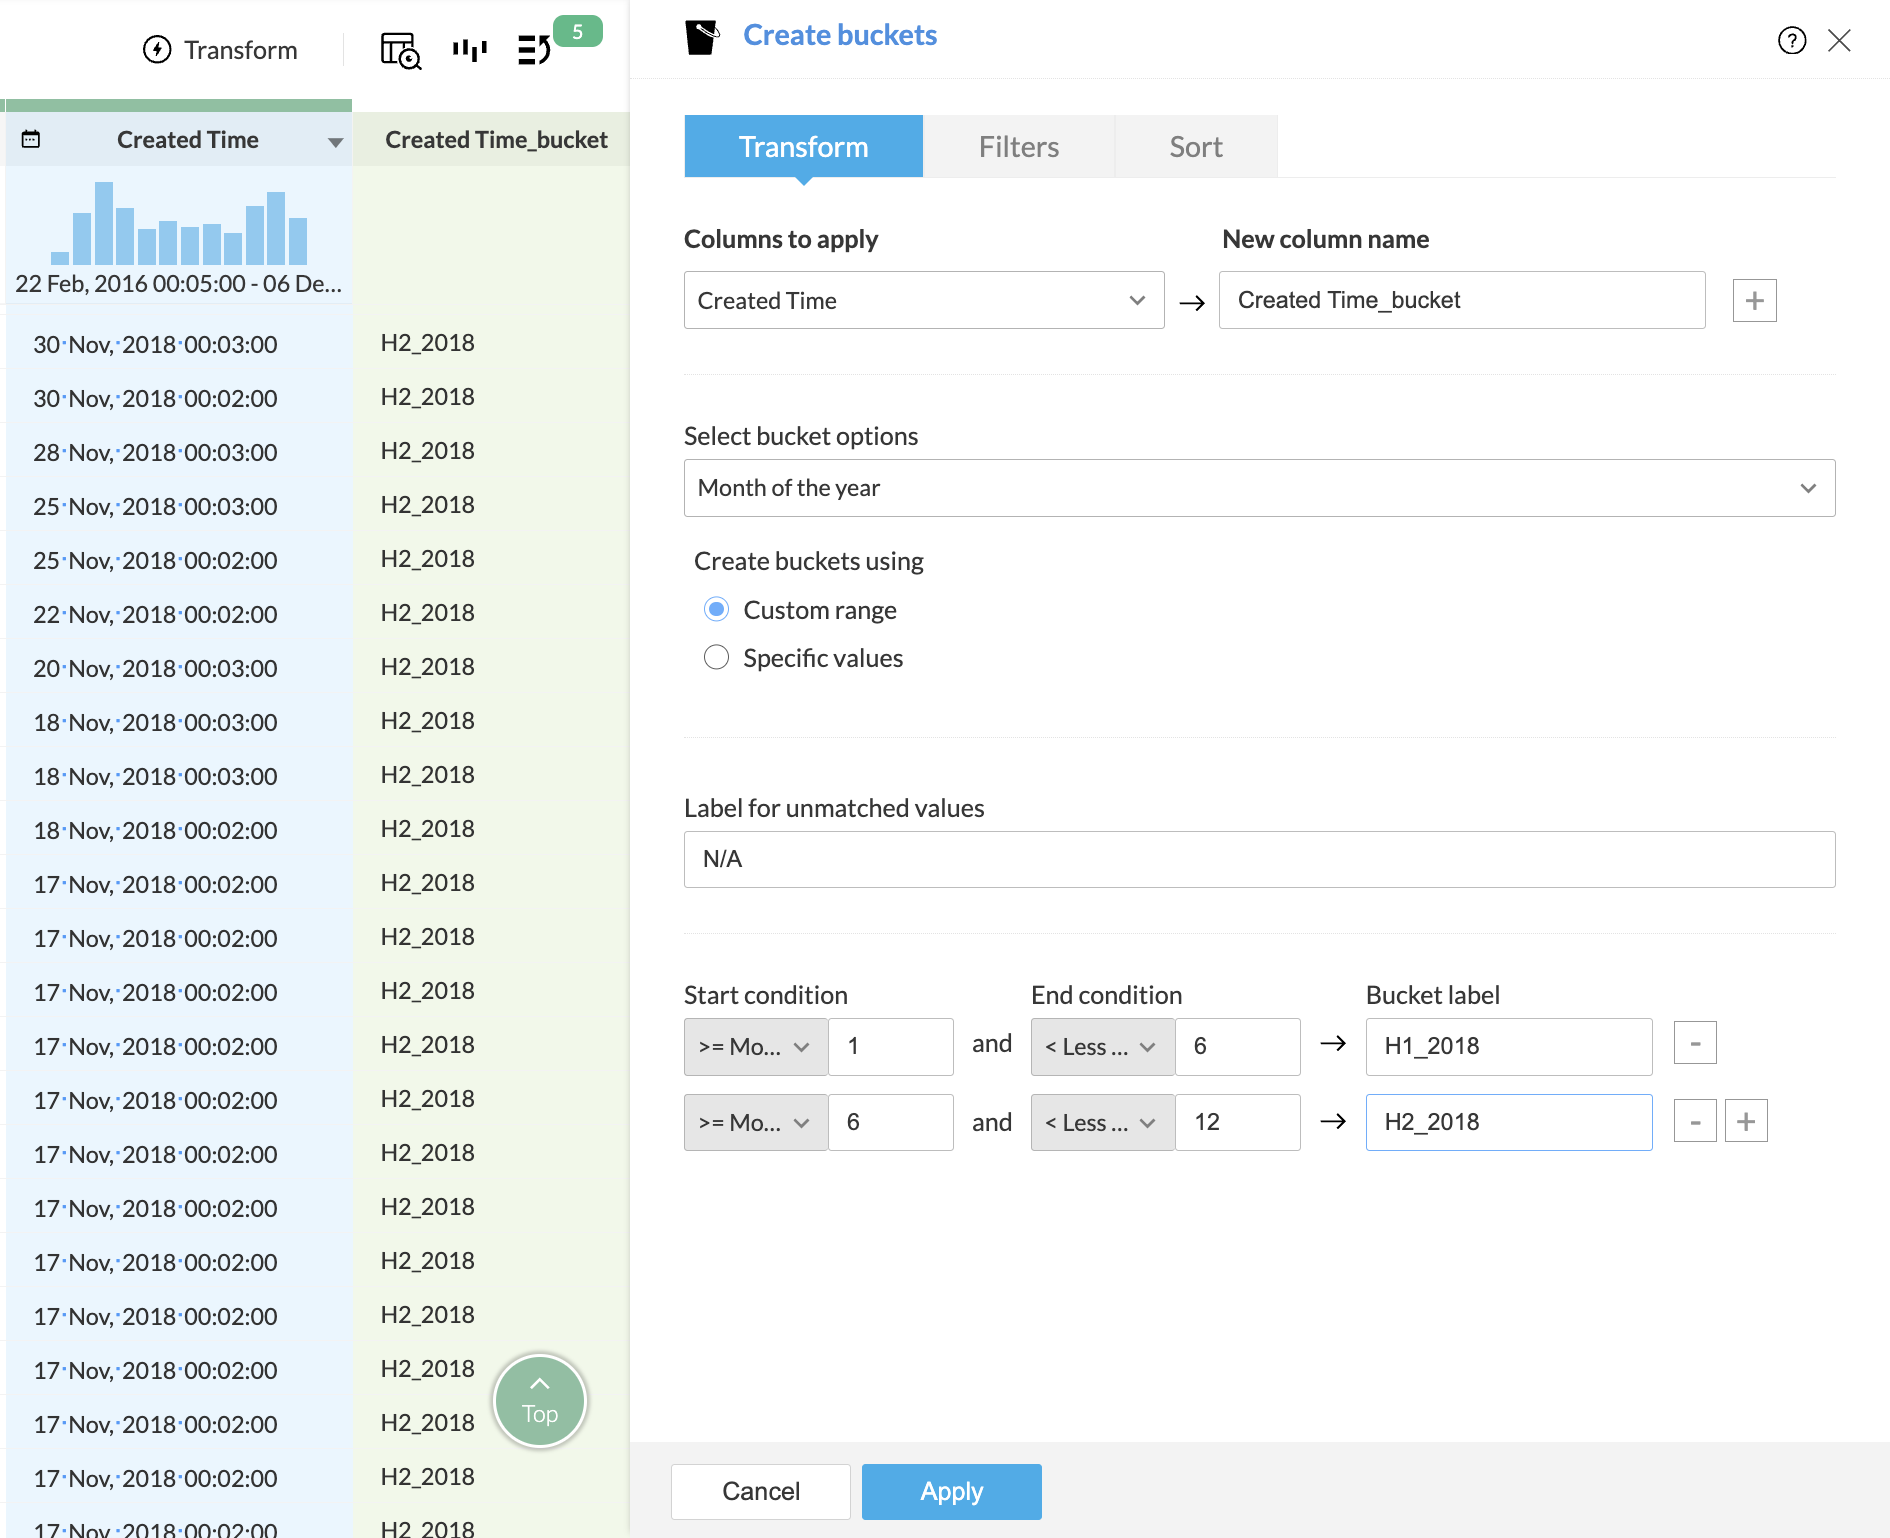Expand Created Time column header menu
This screenshot has width=1890, height=1538.
point(335,142)
